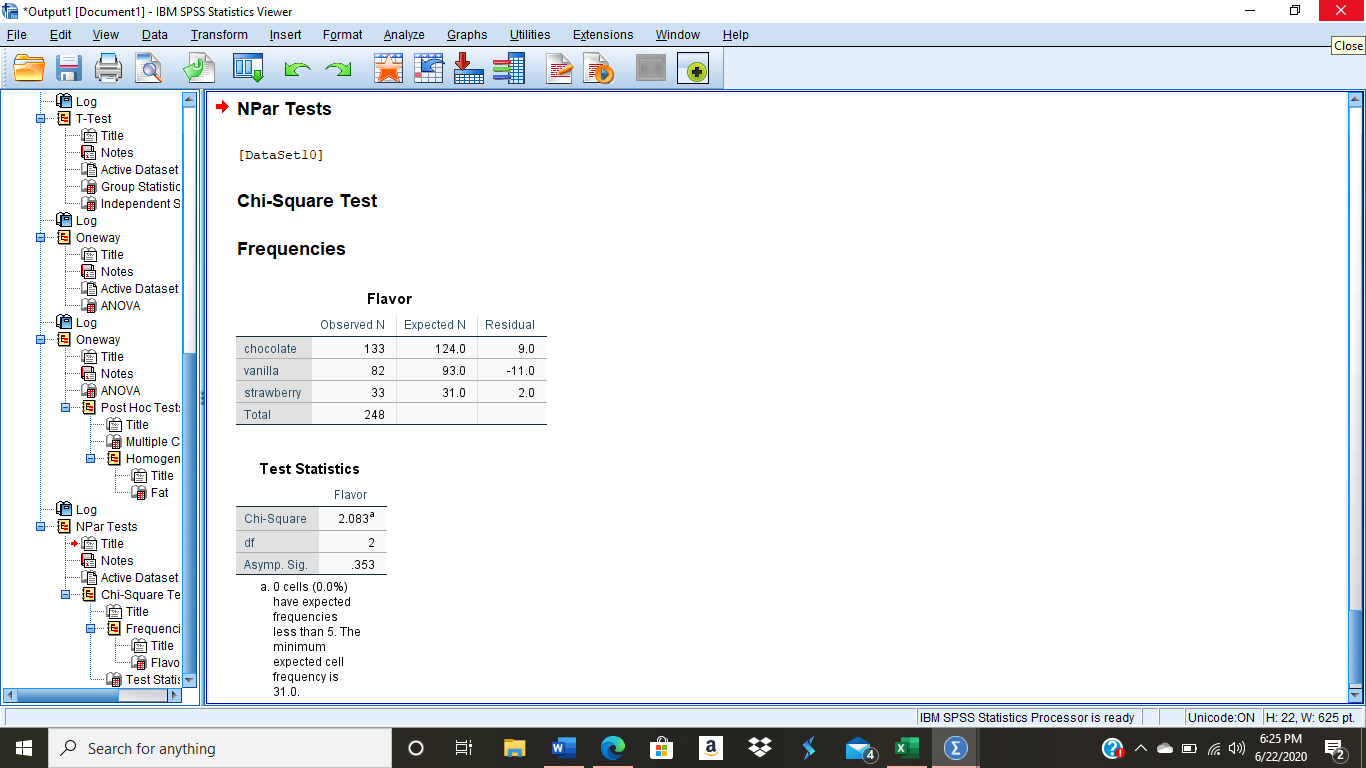Open Excel from the taskbar

coord(906,748)
